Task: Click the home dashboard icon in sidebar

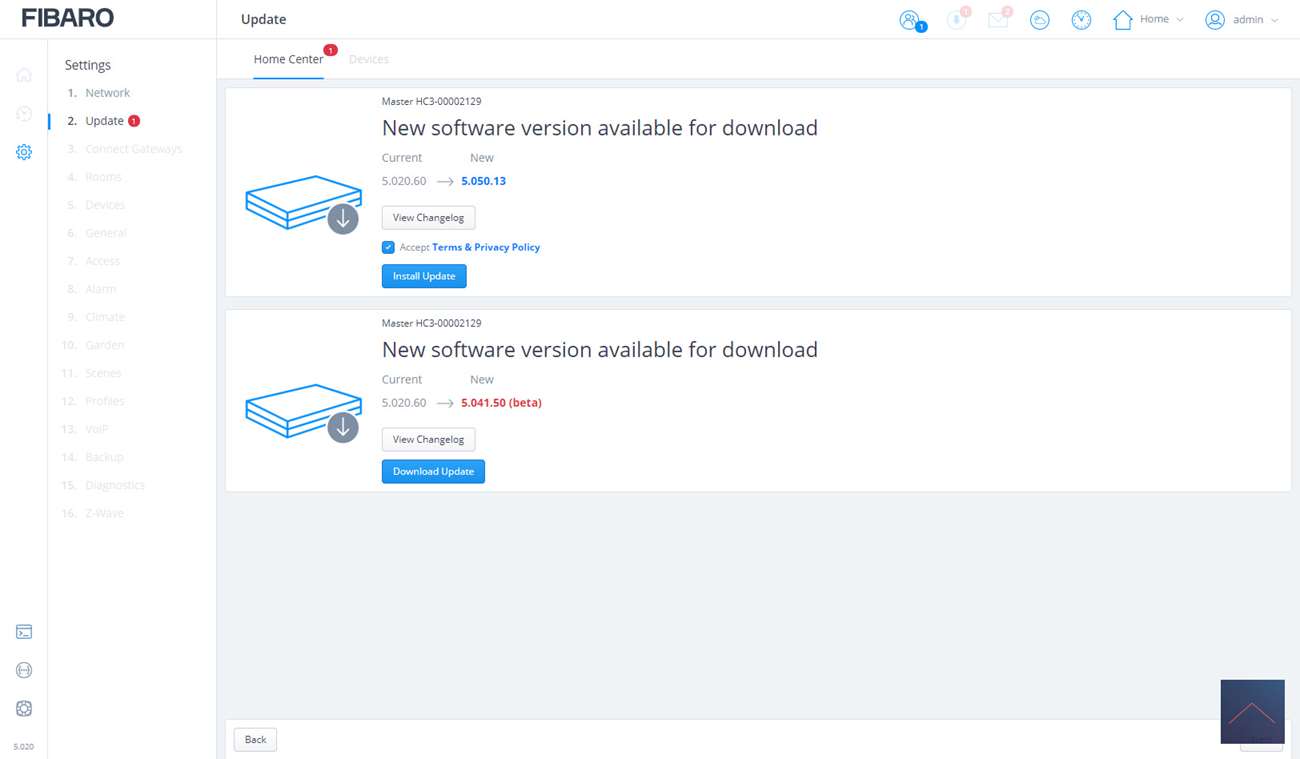Action: [24, 75]
